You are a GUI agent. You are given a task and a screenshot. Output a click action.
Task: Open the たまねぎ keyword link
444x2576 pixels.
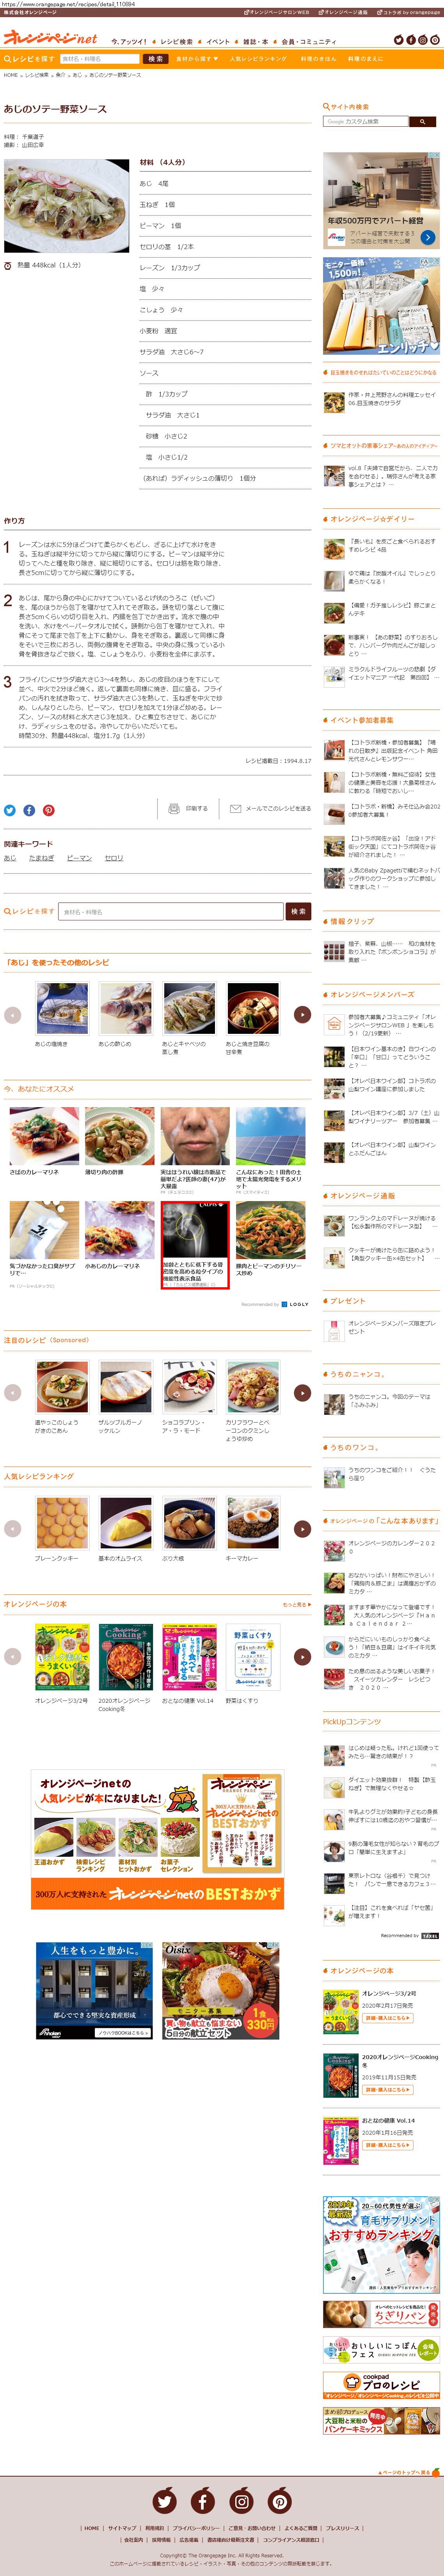pyautogui.click(x=41, y=858)
